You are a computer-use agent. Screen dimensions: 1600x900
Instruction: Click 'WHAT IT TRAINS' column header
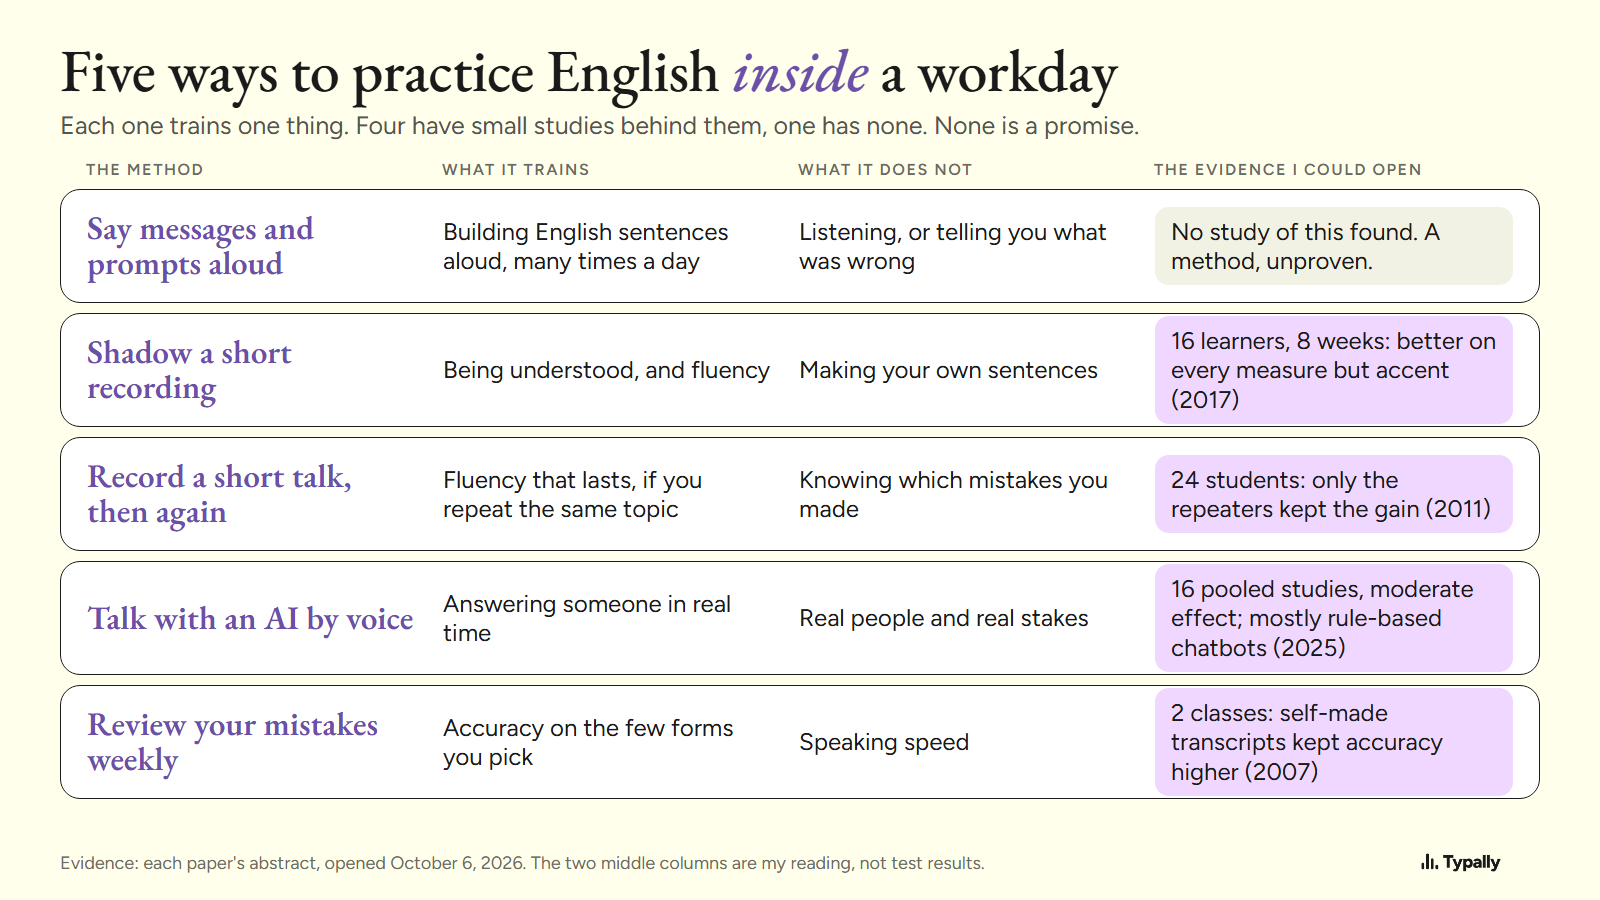516,170
